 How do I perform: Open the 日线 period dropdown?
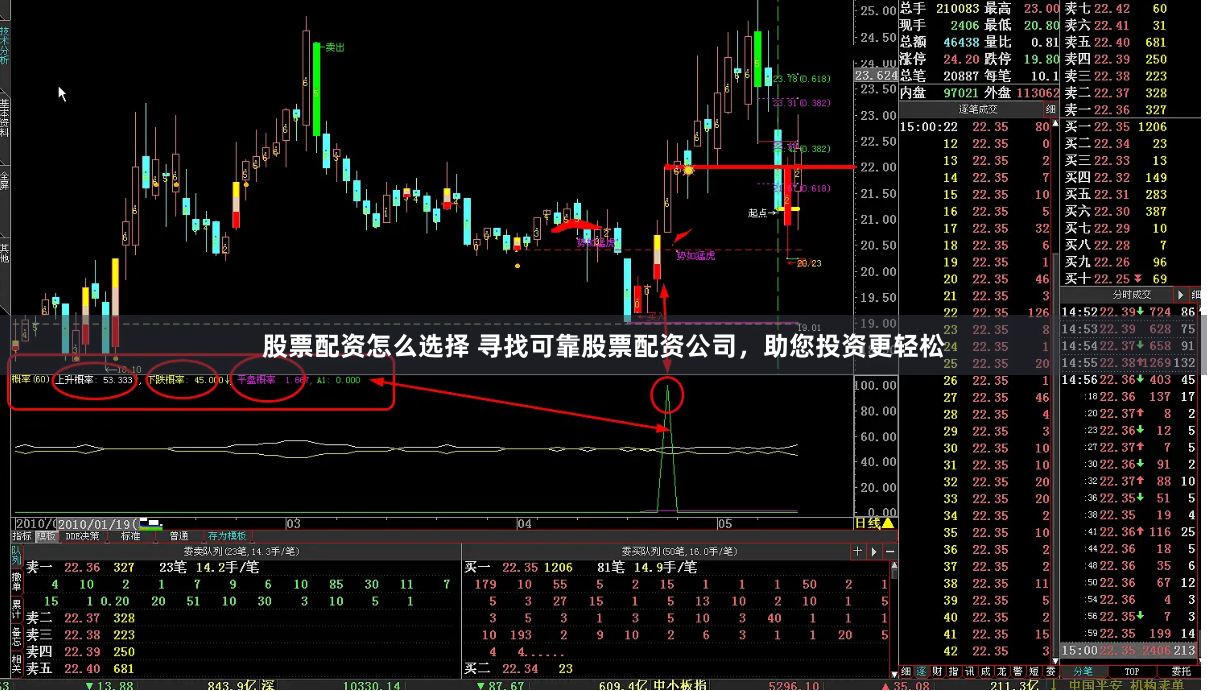coord(871,522)
